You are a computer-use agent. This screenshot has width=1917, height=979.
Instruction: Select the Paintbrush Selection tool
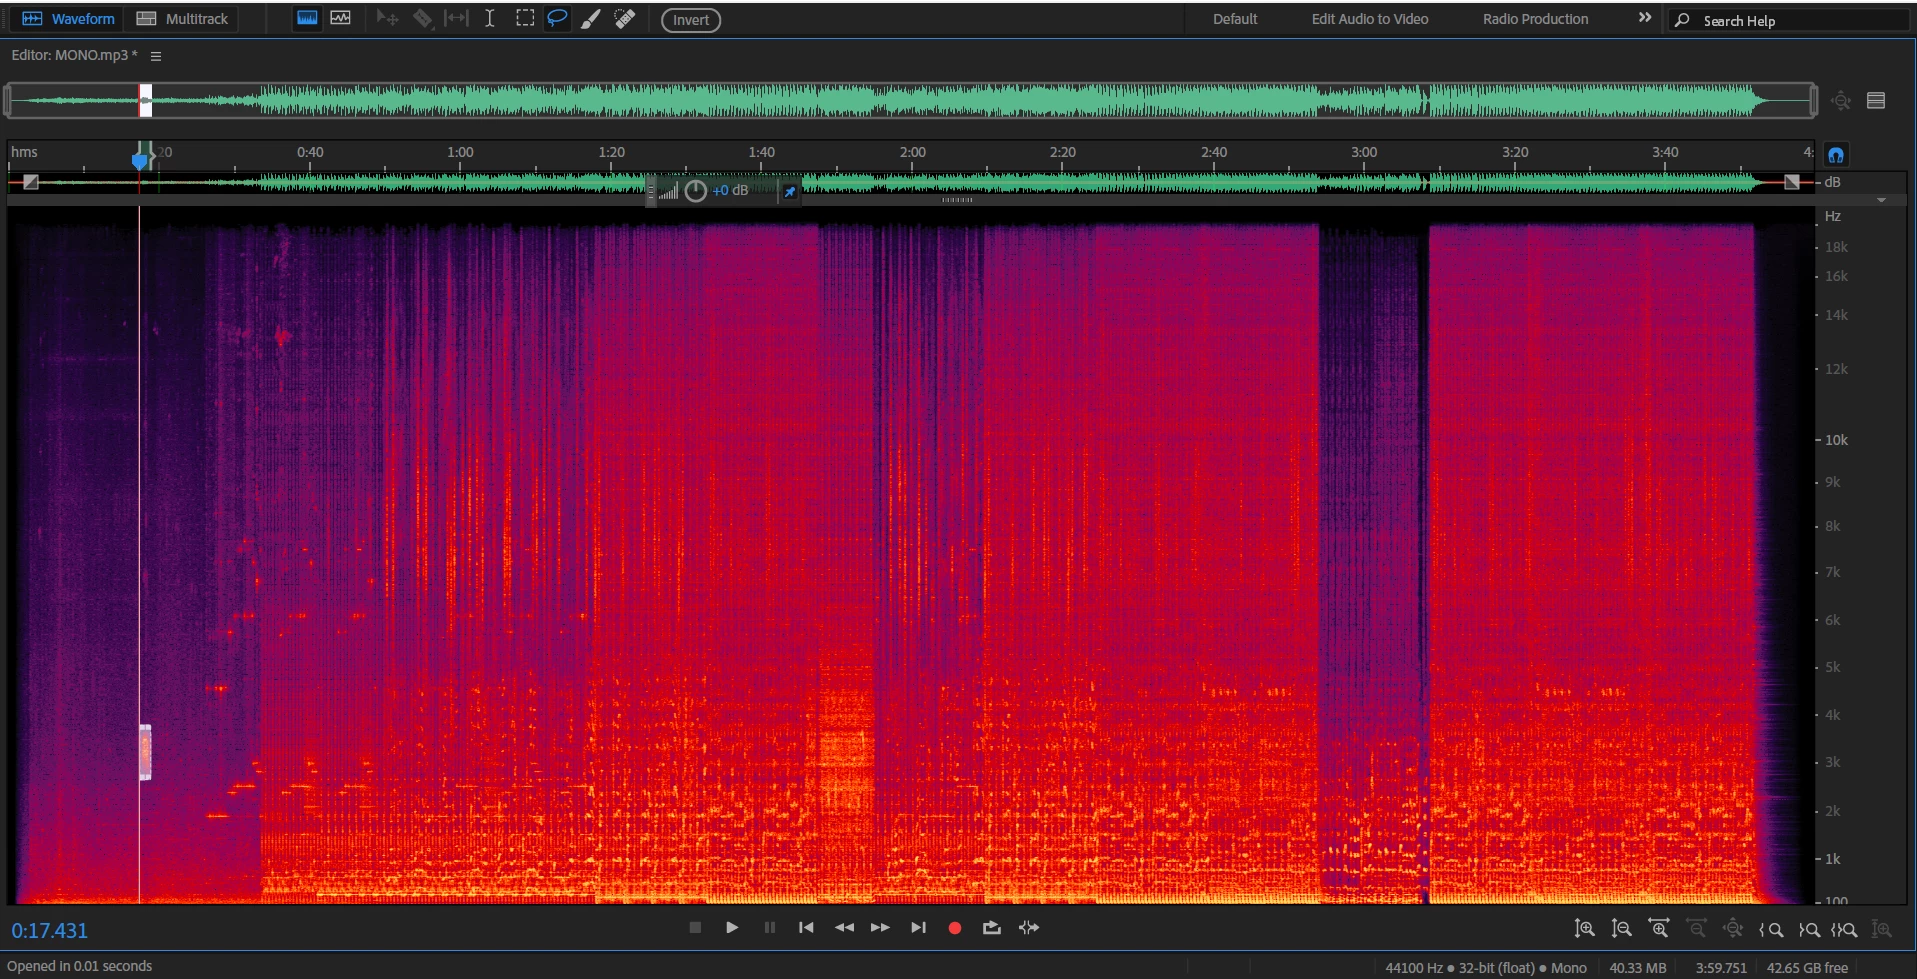(590, 18)
